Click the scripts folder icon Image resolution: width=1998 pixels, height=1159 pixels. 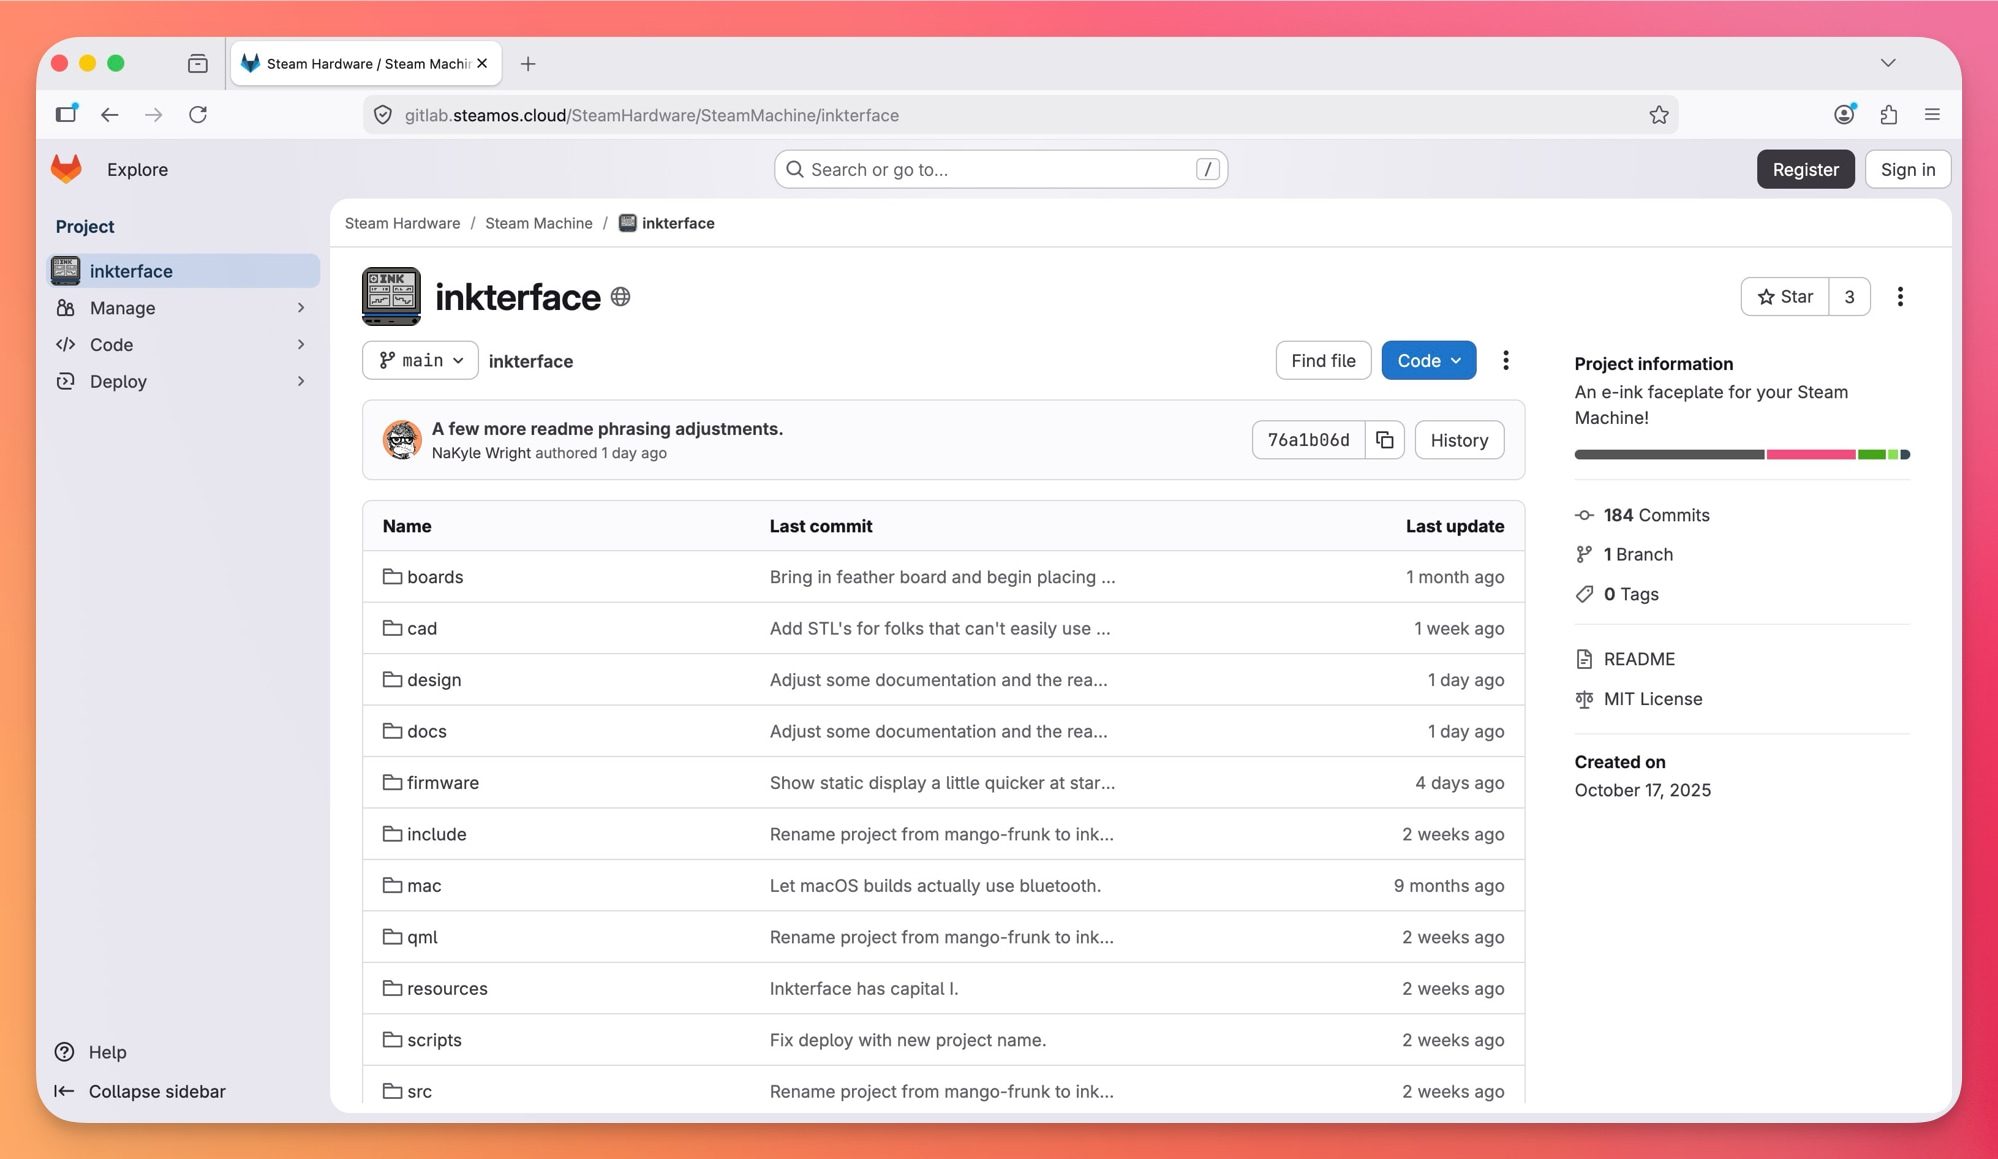click(392, 1039)
